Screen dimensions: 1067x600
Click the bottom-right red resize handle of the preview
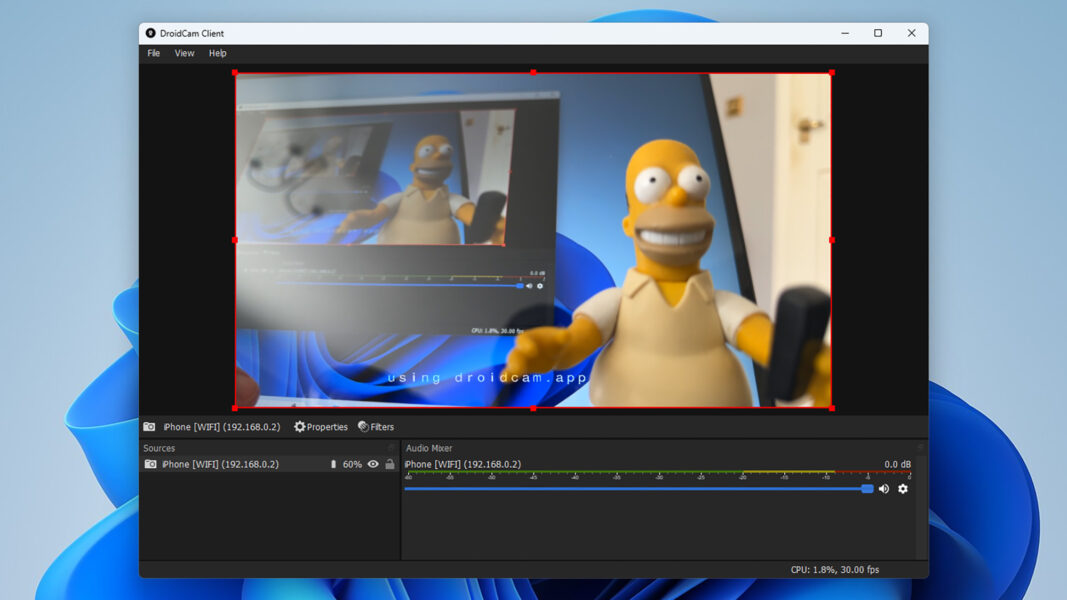tap(831, 408)
